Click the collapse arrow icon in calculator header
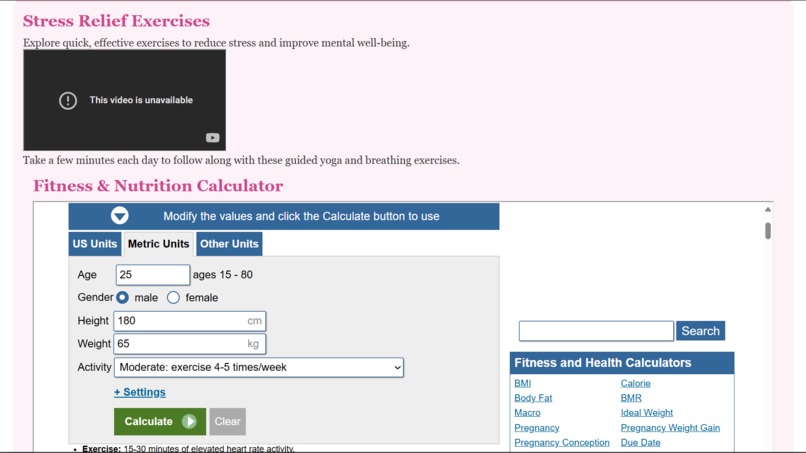 120,216
